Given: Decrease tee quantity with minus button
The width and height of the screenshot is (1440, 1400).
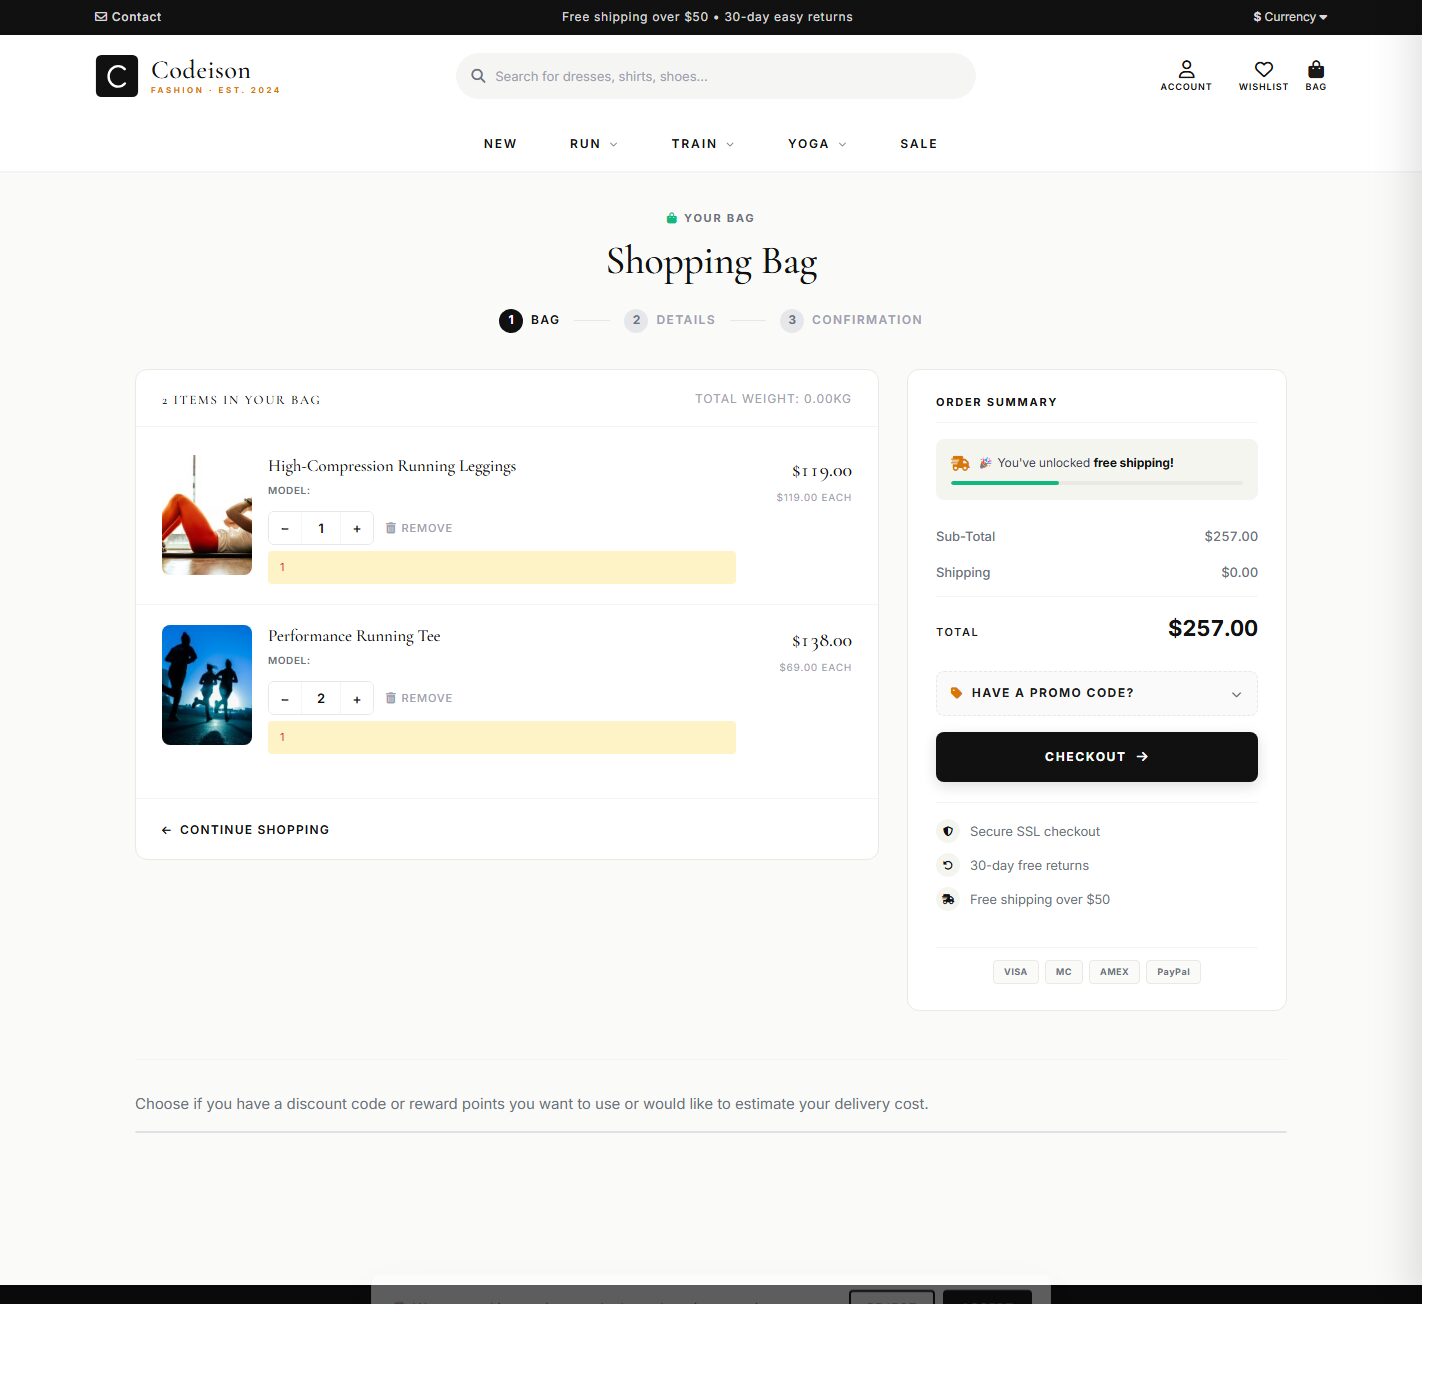Looking at the screenshot, I should [x=285, y=698].
